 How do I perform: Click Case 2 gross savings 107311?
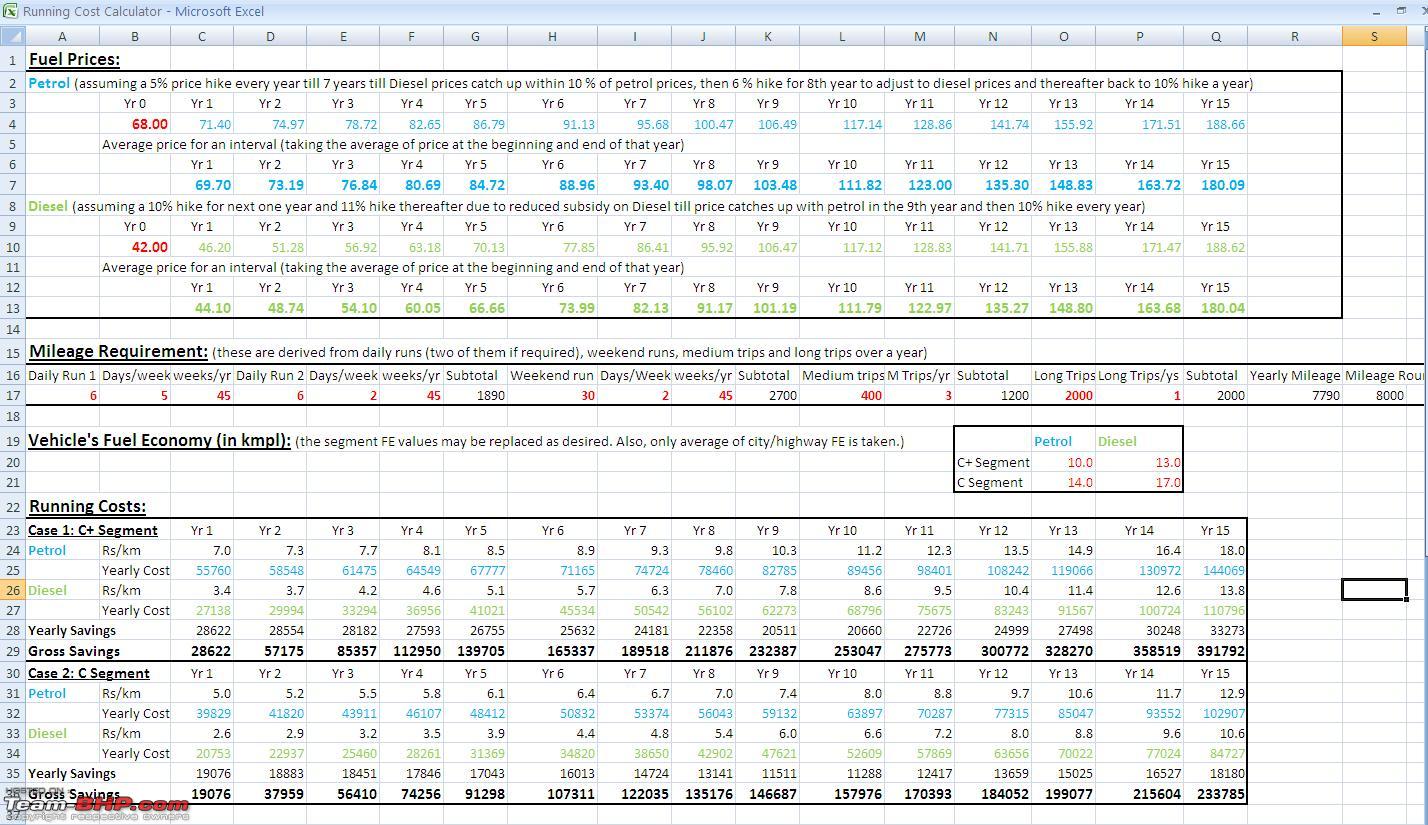click(572, 794)
